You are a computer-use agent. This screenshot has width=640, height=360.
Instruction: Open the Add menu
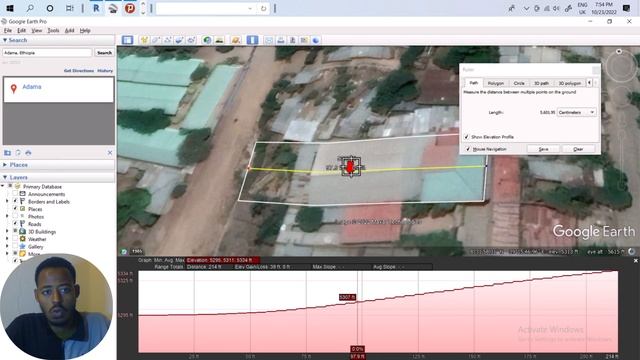[69, 31]
